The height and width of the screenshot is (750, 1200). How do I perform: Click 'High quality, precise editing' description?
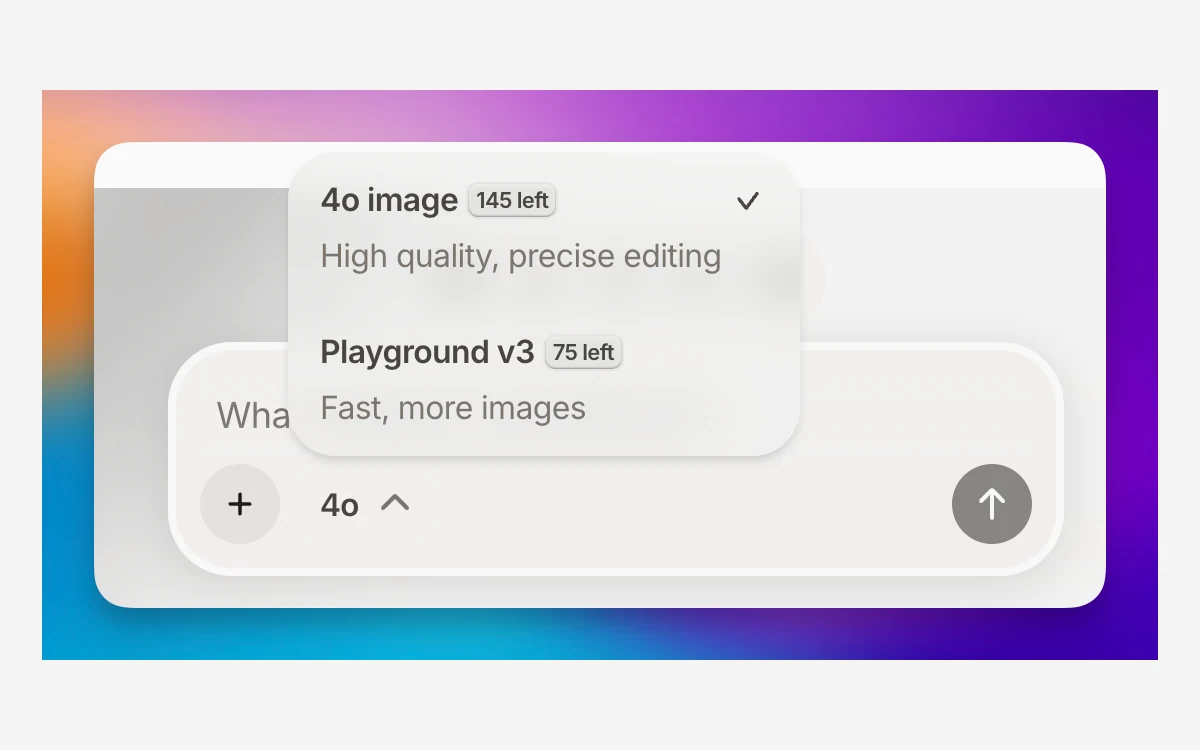pyautogui.click(x=521, y=257)
